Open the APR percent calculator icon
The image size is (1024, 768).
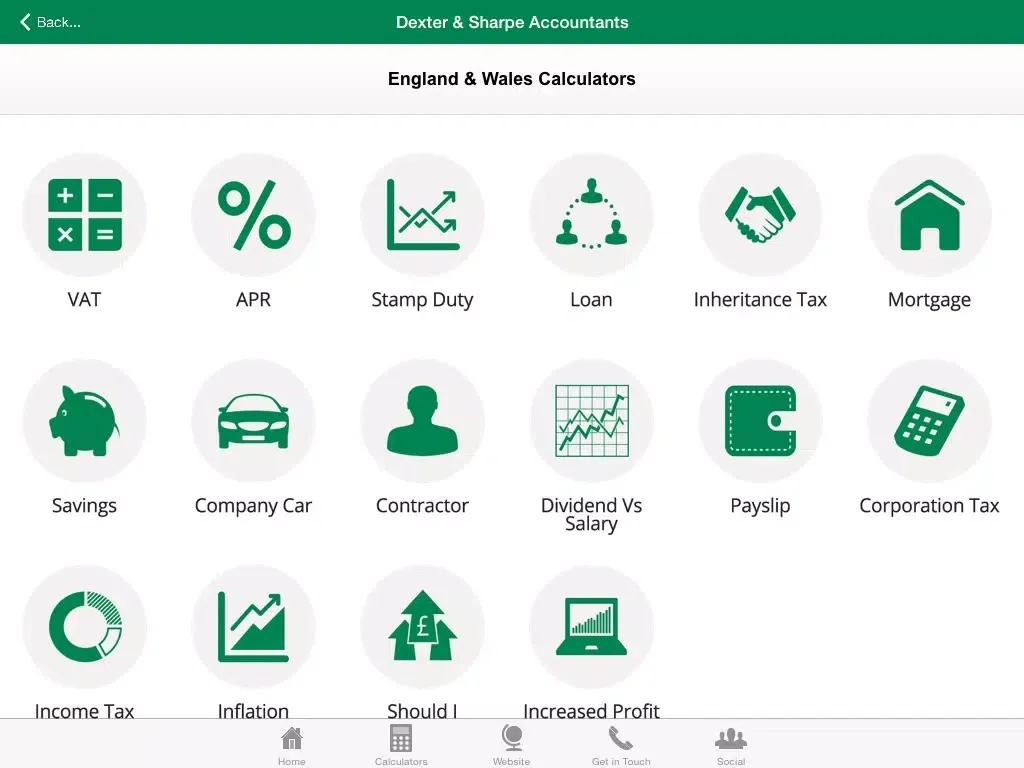click(253, 215)
